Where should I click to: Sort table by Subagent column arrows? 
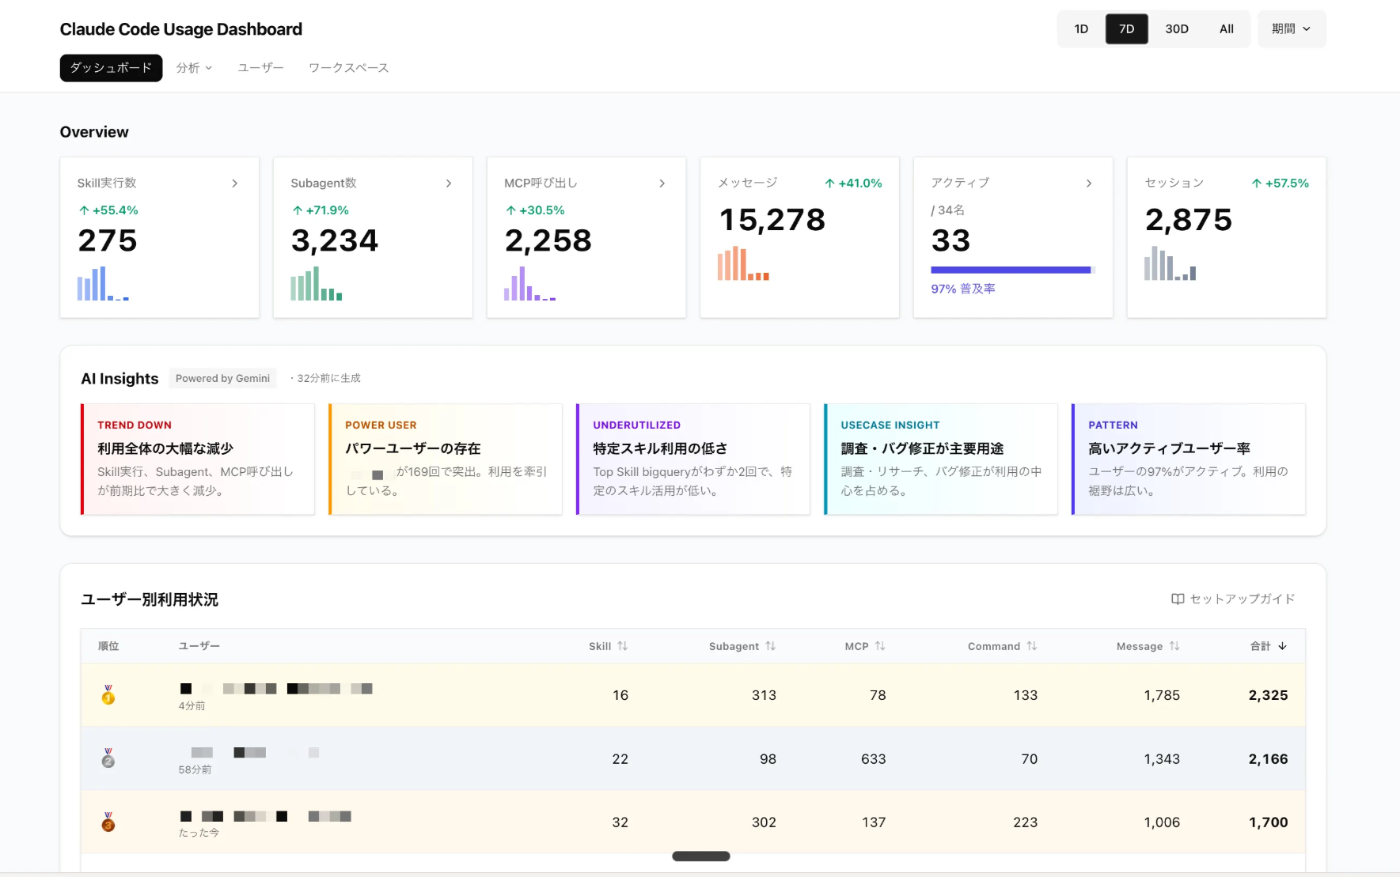[x=770, y=646]
